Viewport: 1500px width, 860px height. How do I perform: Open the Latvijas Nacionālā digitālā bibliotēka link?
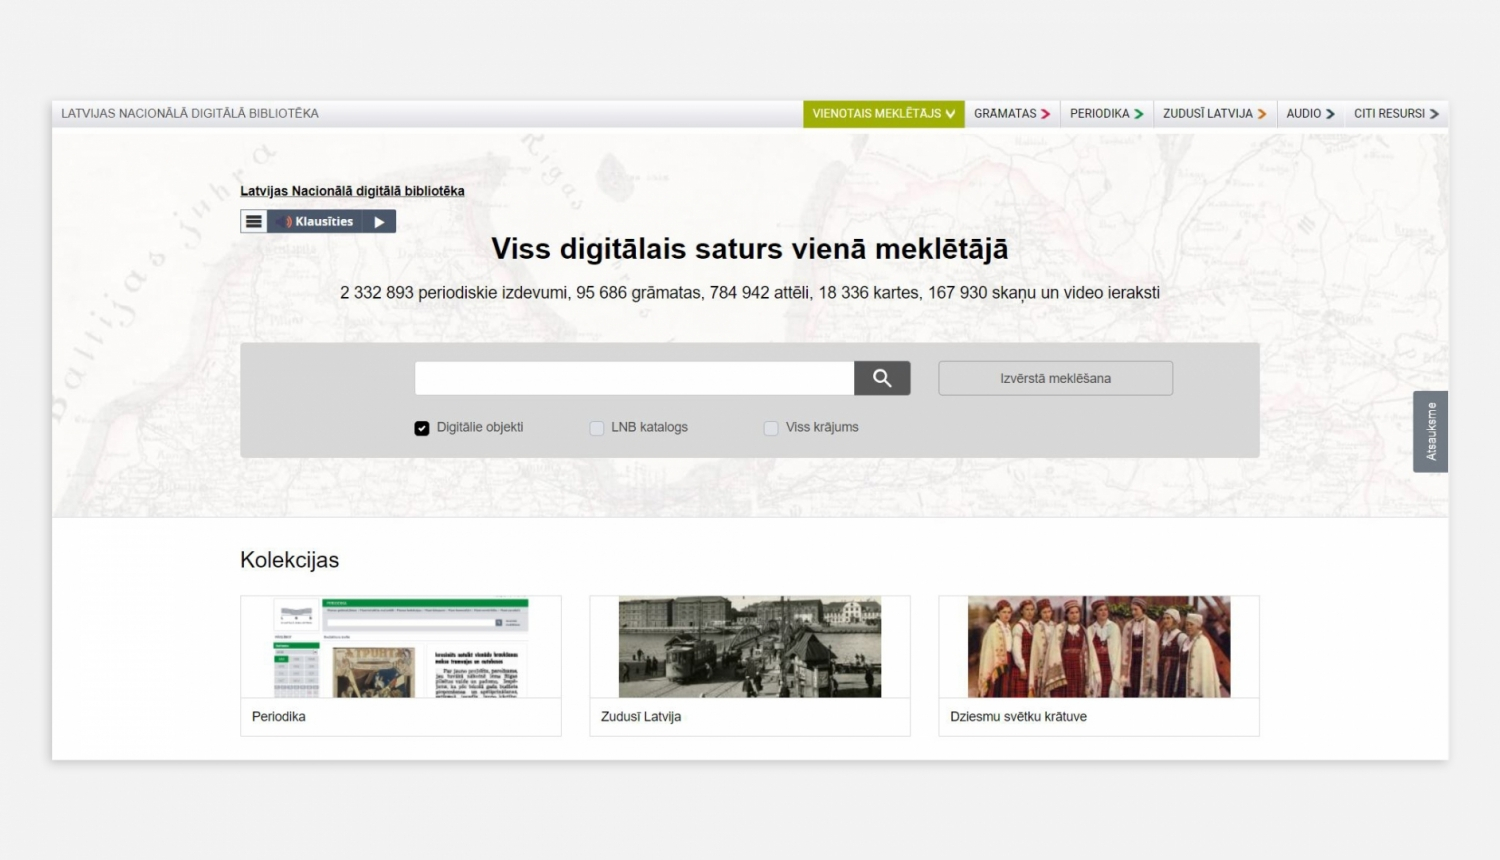pos(352,190)
